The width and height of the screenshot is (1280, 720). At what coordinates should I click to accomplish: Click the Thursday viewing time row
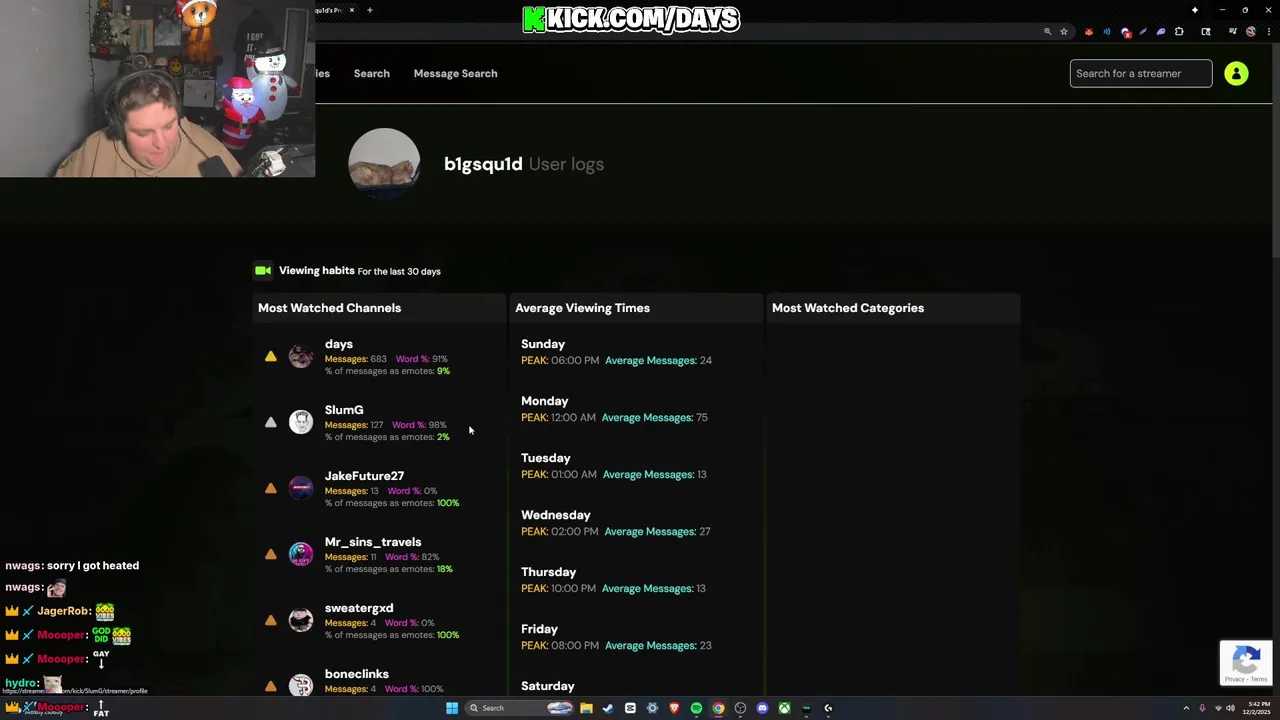pyautogui.click(x=635, y=580)
